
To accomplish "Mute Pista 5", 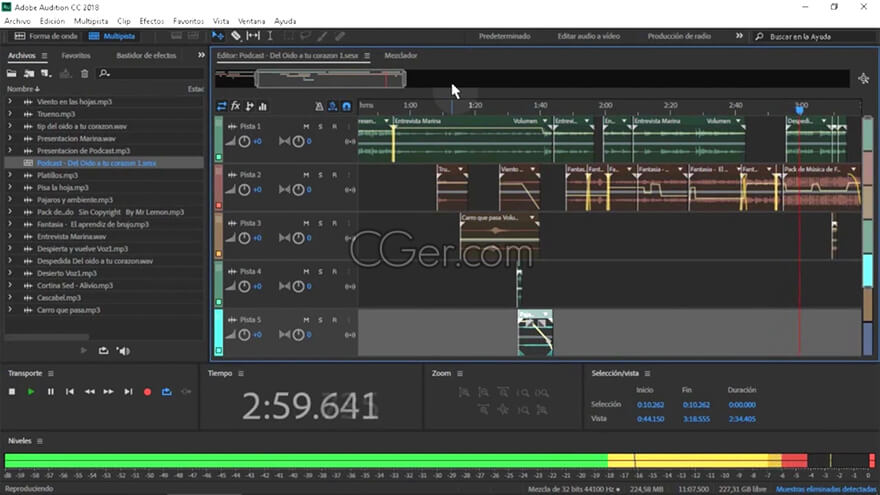I will (306, 320).
